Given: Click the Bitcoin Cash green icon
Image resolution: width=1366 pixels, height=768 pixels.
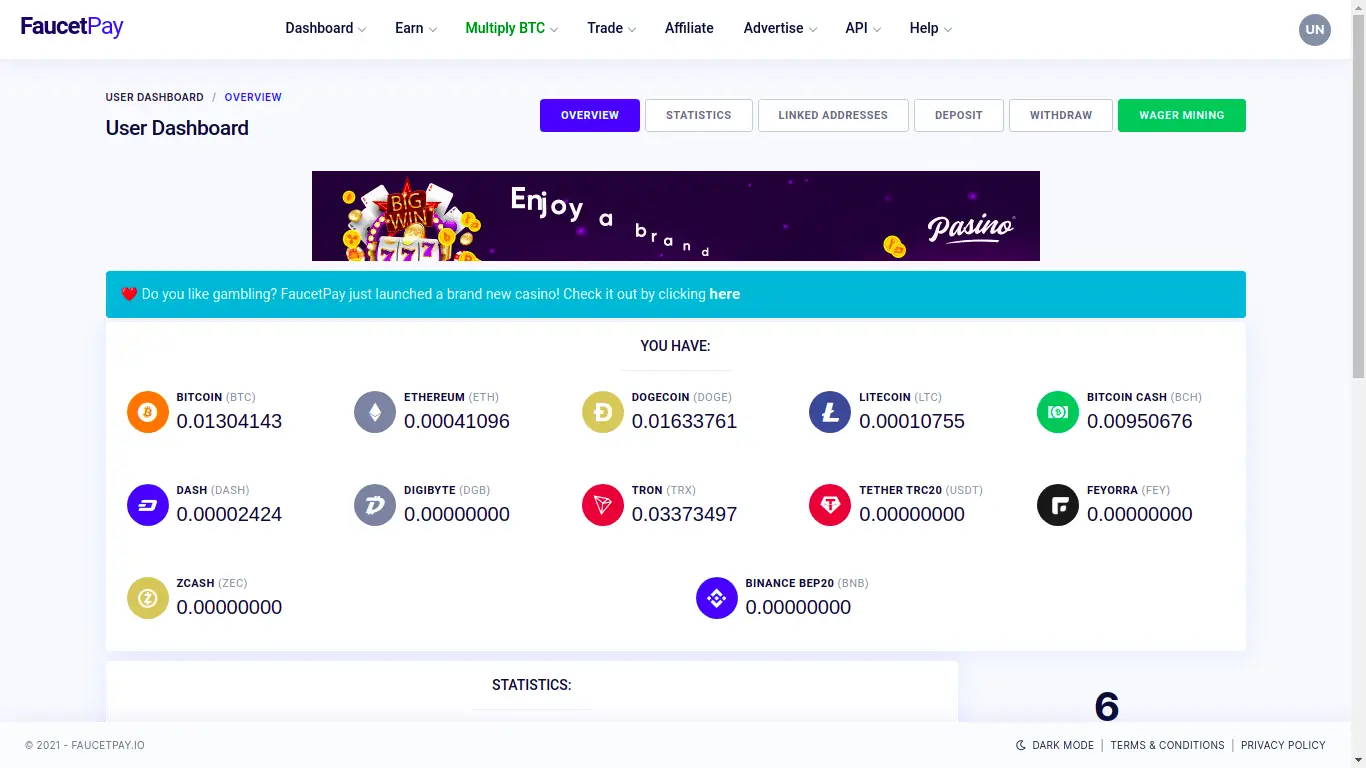Looking at the screenshot, I should 1058,412.
